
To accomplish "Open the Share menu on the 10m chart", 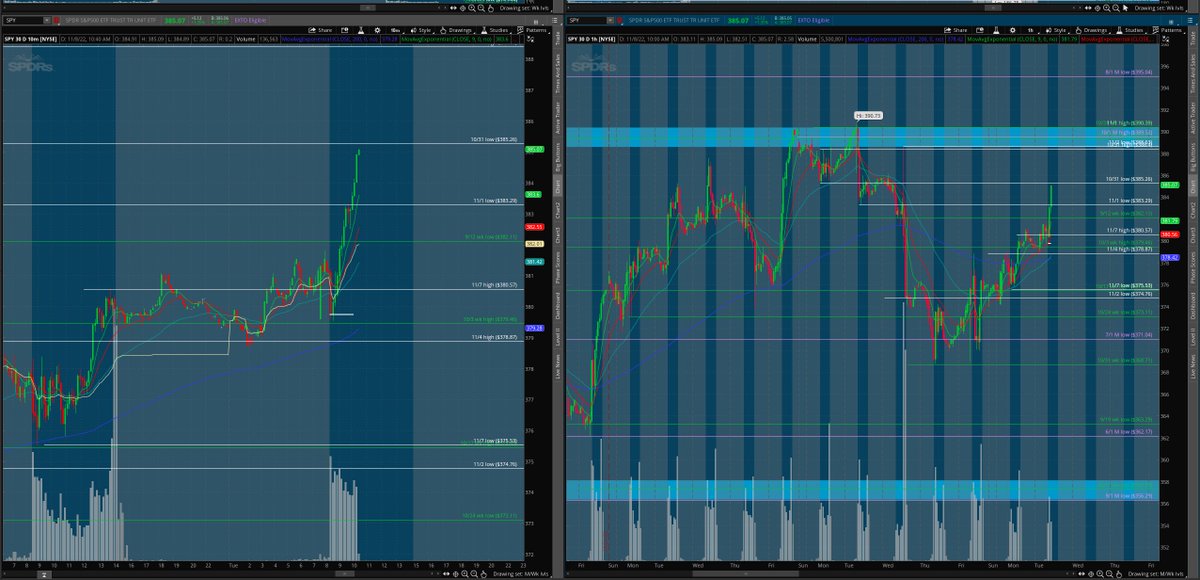I will [320, 30].
